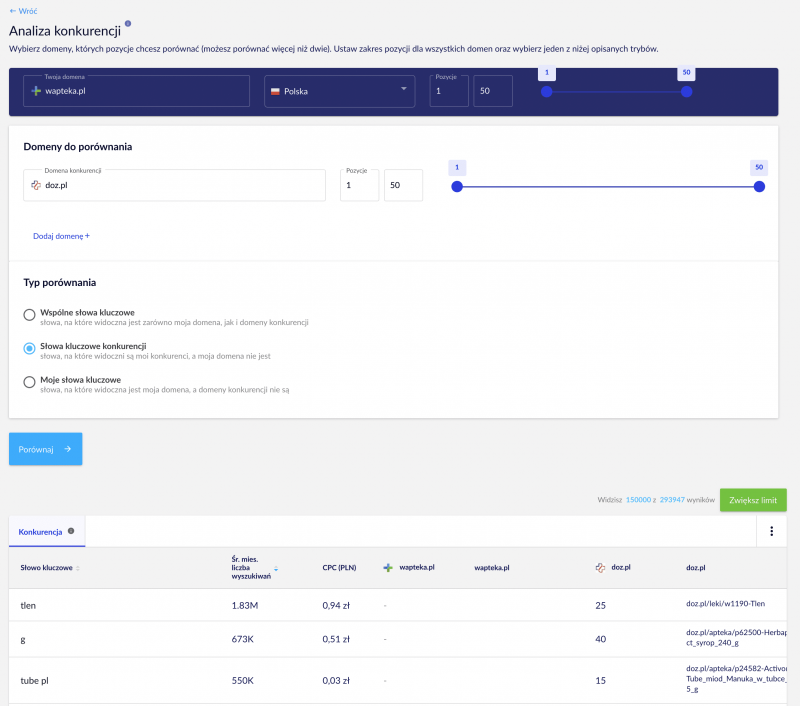Click the info icon beside Analiza konkurencji
The image size is (800, 706).
coord(128,23)
